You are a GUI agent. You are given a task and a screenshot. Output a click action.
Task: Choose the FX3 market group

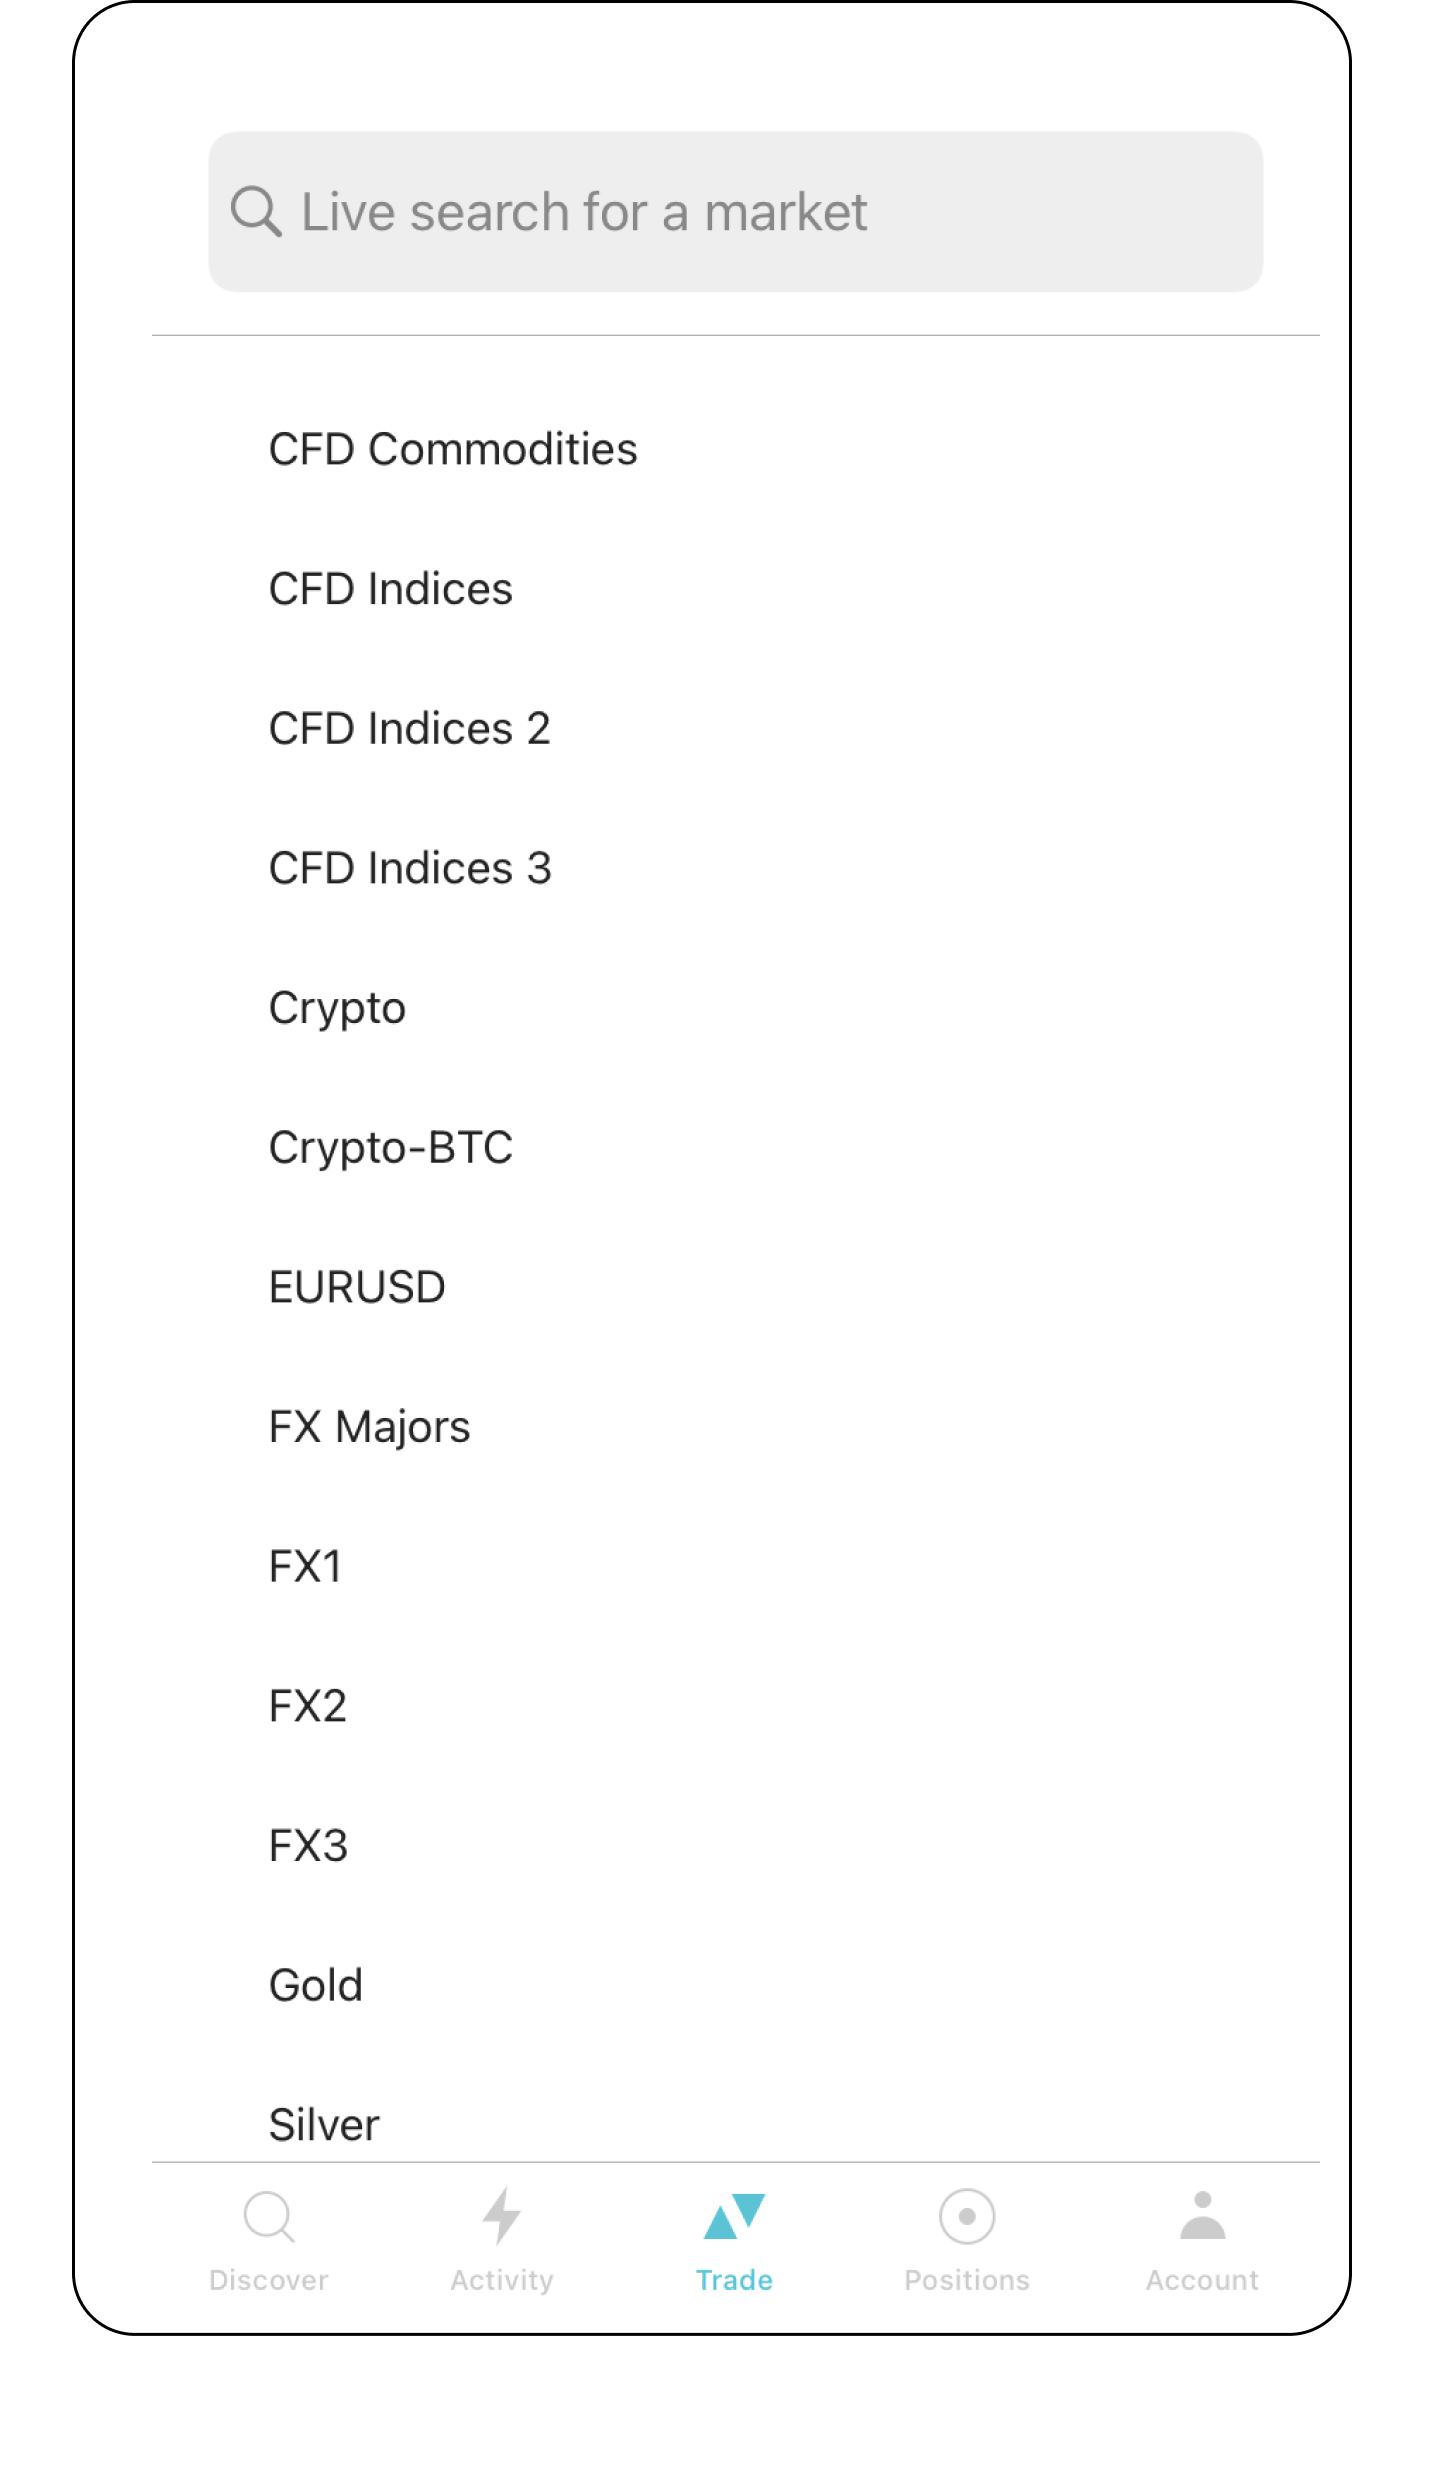tap(308, 1846)
